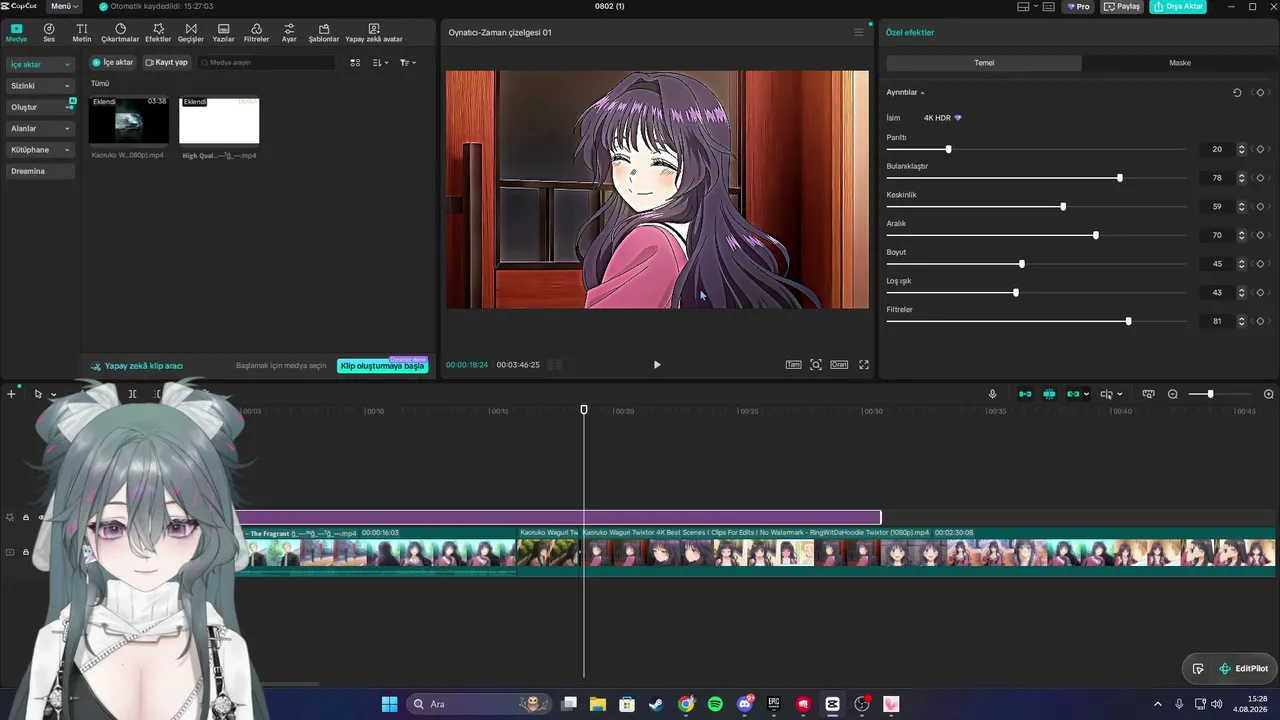1280x720 pixels.
Task: Open the Şablonlar templates panel
Action: (x=324, y=33)
